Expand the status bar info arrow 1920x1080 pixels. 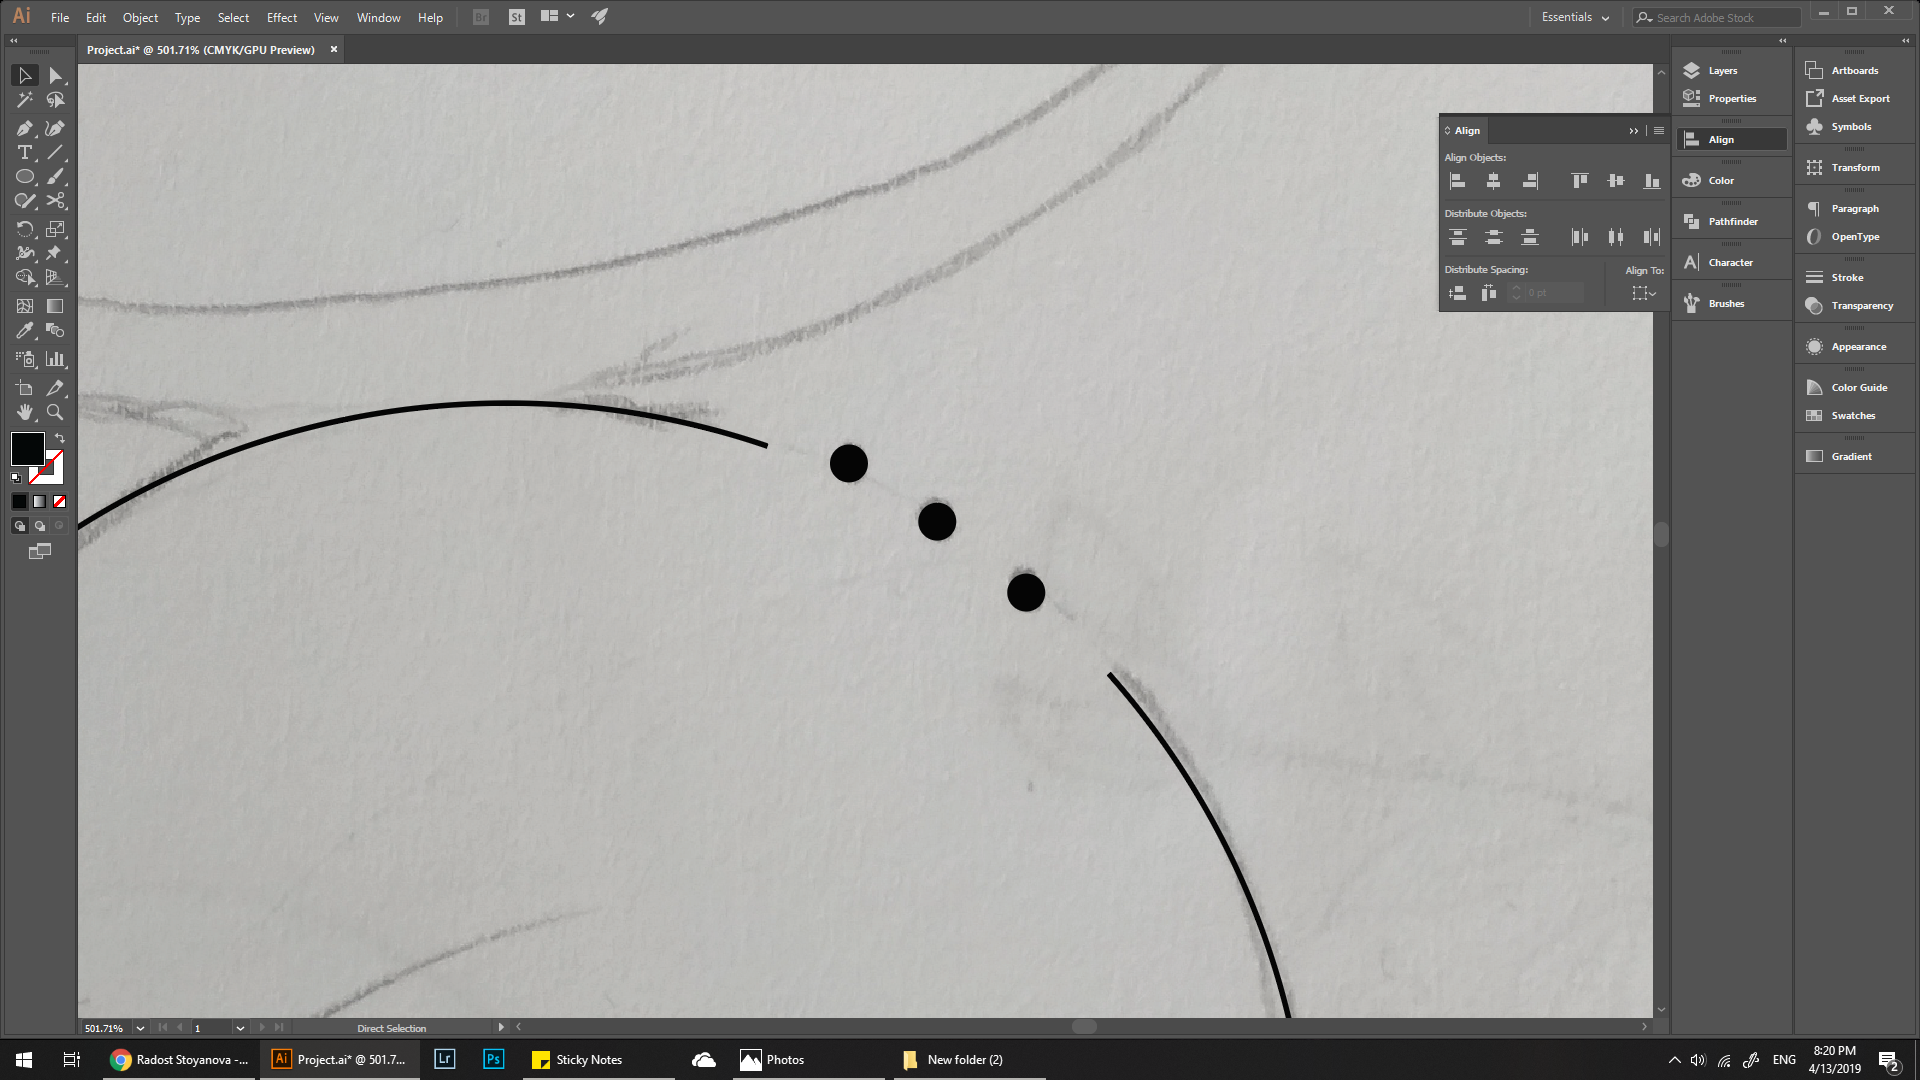(x=501, y=1027)
